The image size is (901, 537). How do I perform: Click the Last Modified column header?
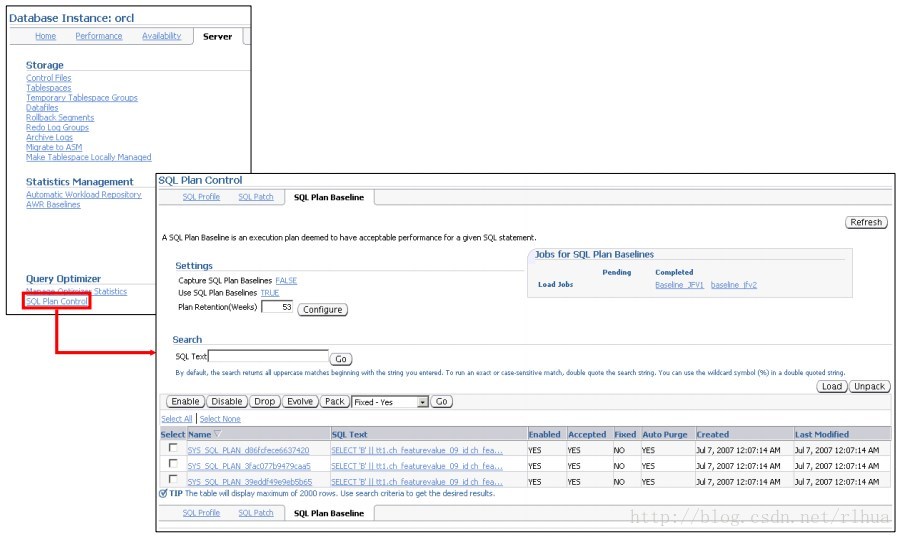click(x=822, y=434)
